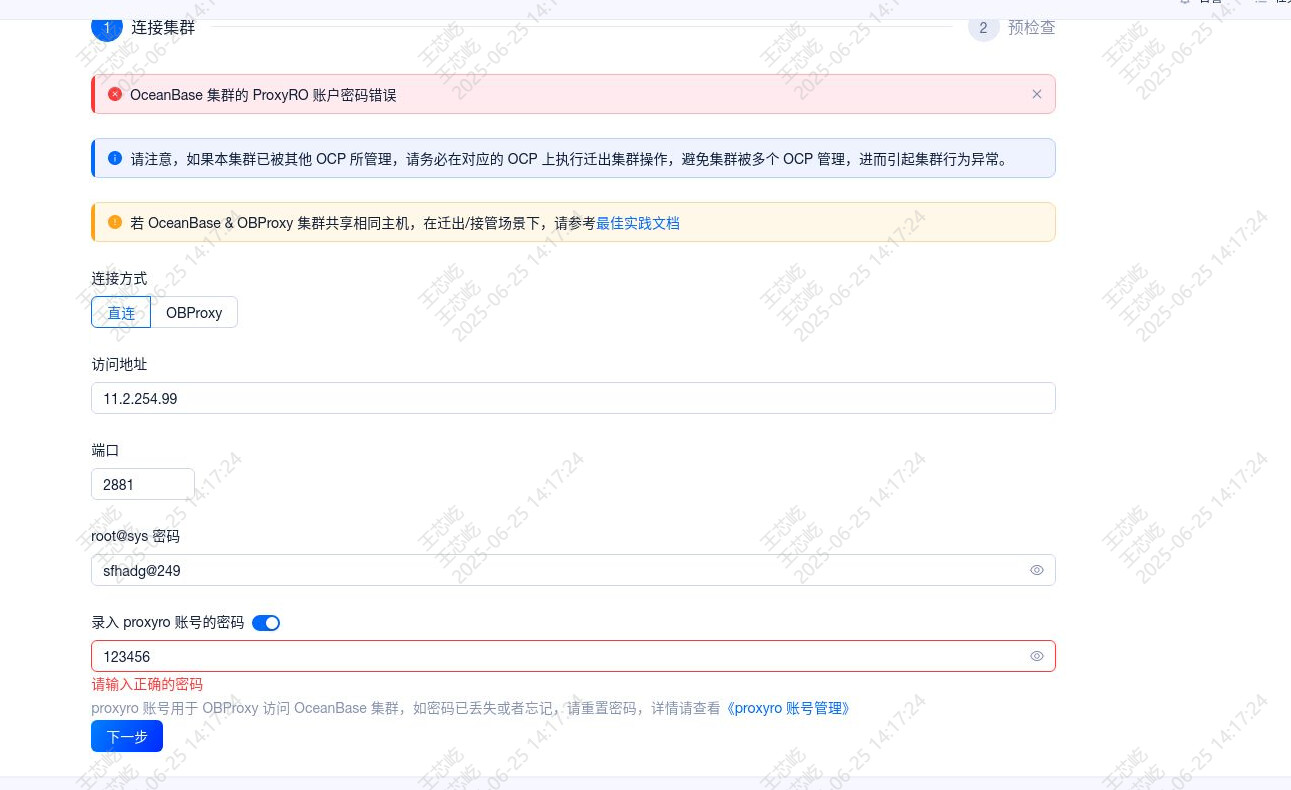Focus the root@sys 密码 input field

pos(573,570)
